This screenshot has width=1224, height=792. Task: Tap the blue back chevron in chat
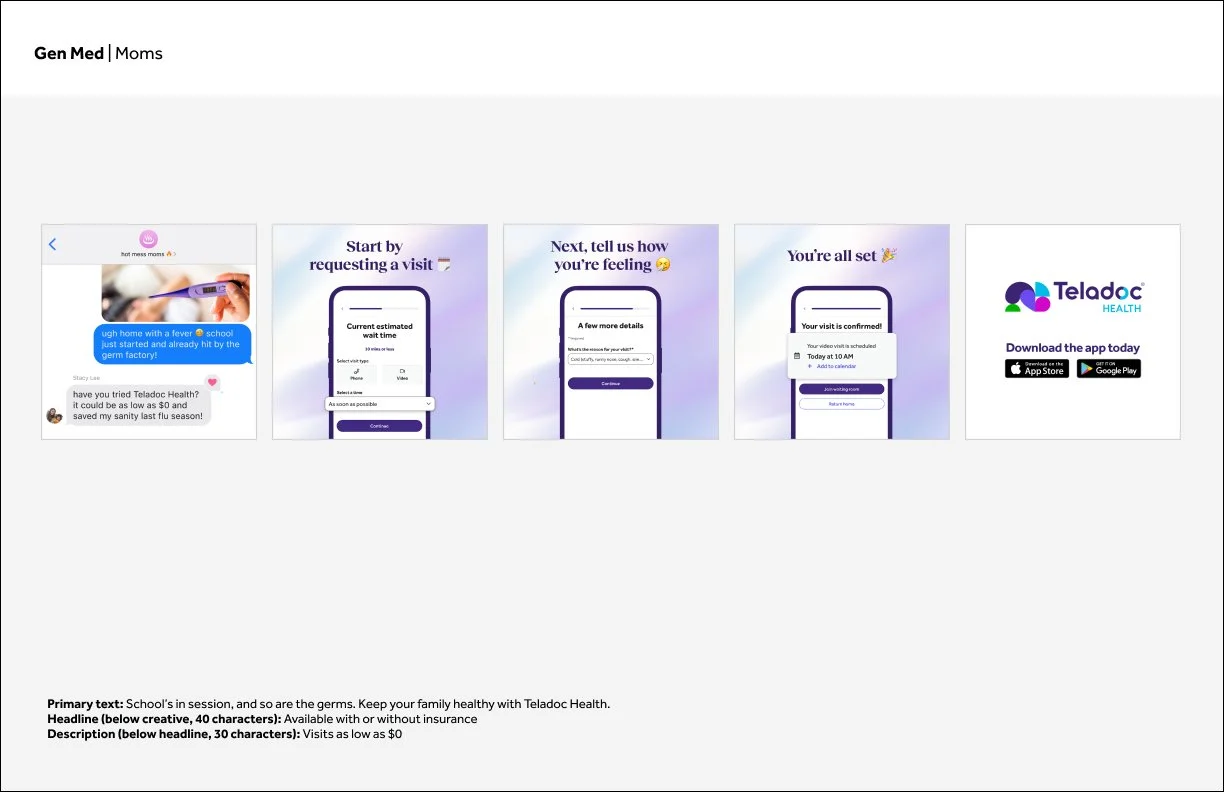click(x=52, y=244)
